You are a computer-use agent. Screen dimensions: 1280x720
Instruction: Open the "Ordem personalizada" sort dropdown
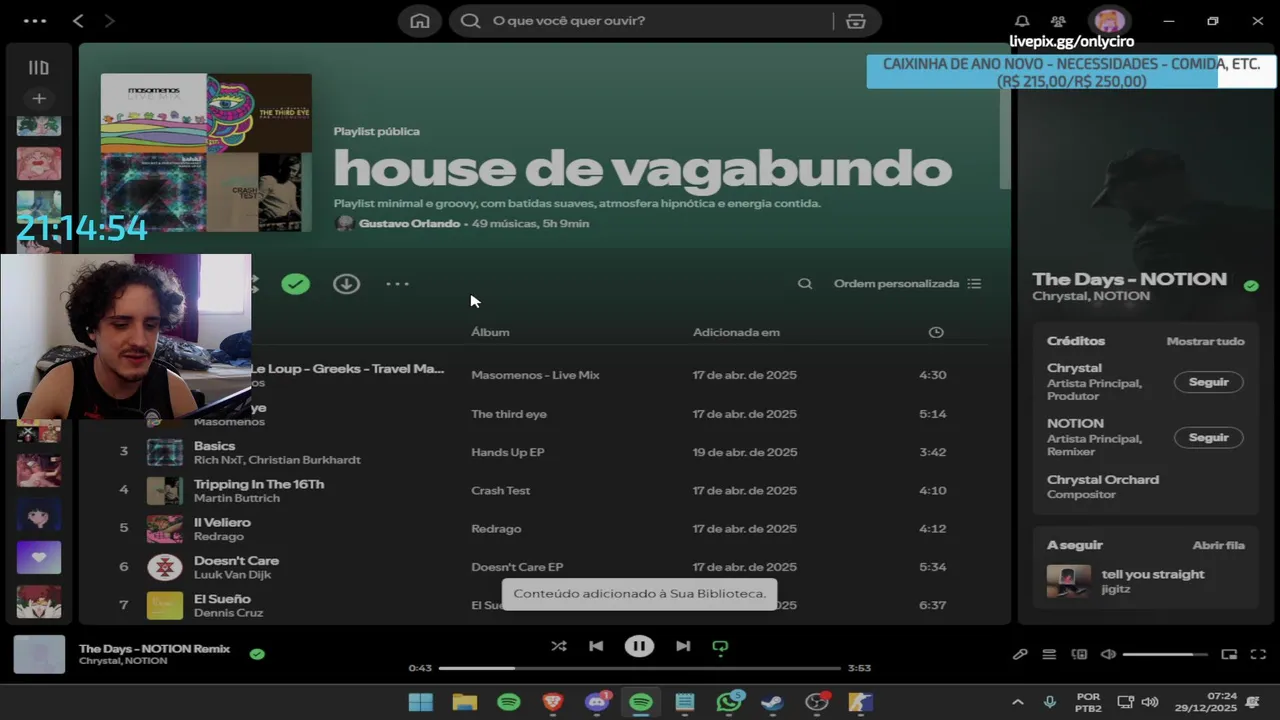[907, 284]
